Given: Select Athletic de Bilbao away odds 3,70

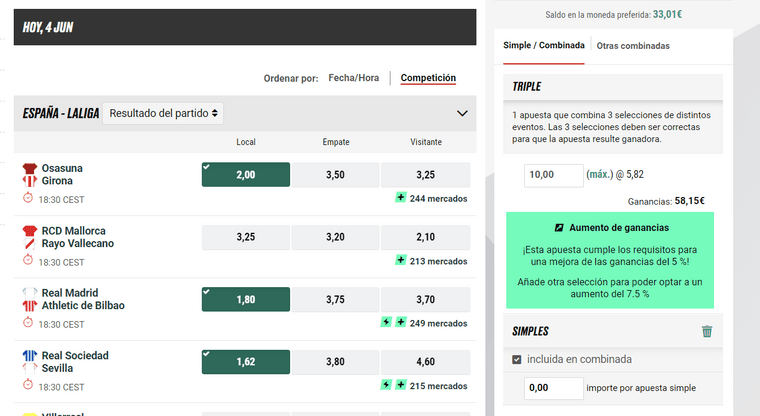Looking at the screenshot, I should tap(426, 299).
